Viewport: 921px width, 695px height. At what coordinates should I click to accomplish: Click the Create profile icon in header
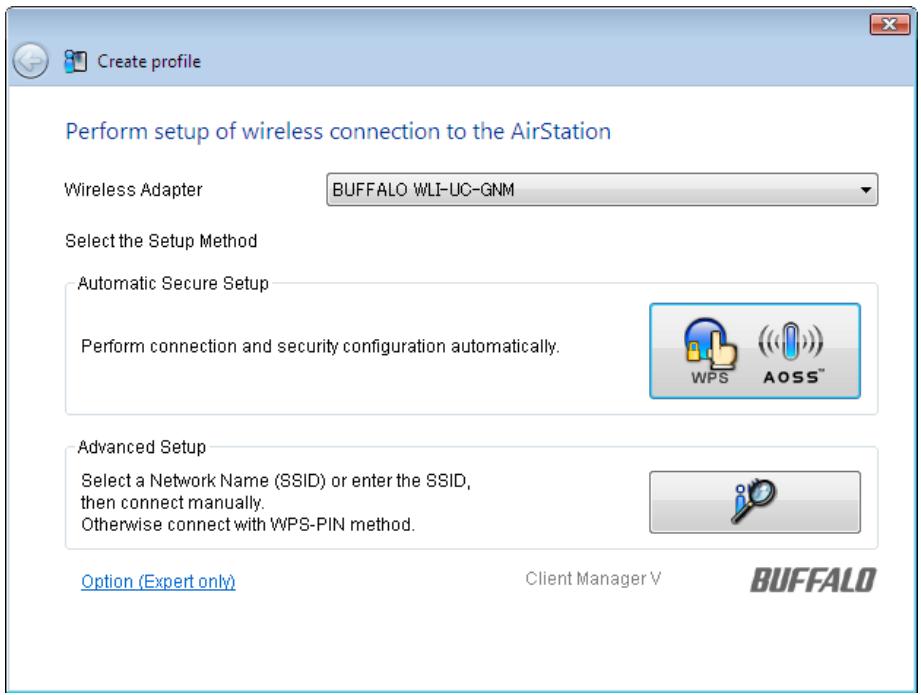click(x=75, y=61)
